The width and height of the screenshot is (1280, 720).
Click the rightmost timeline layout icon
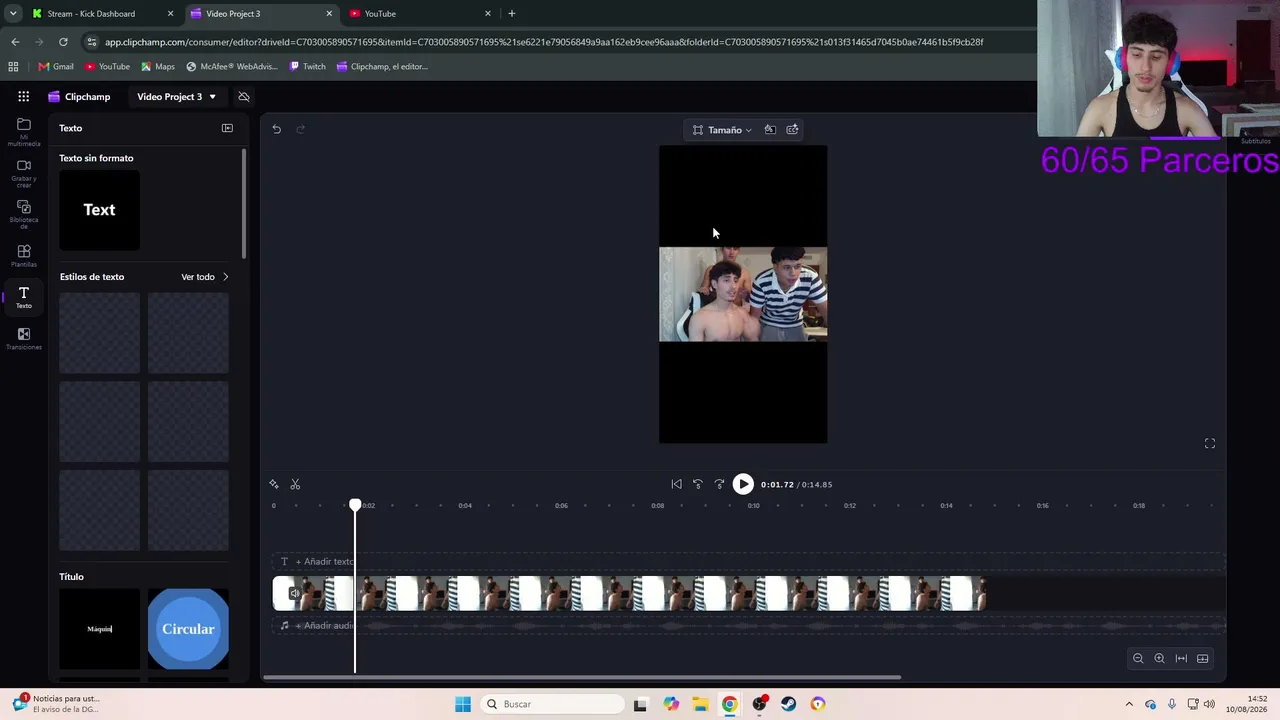1203,659
